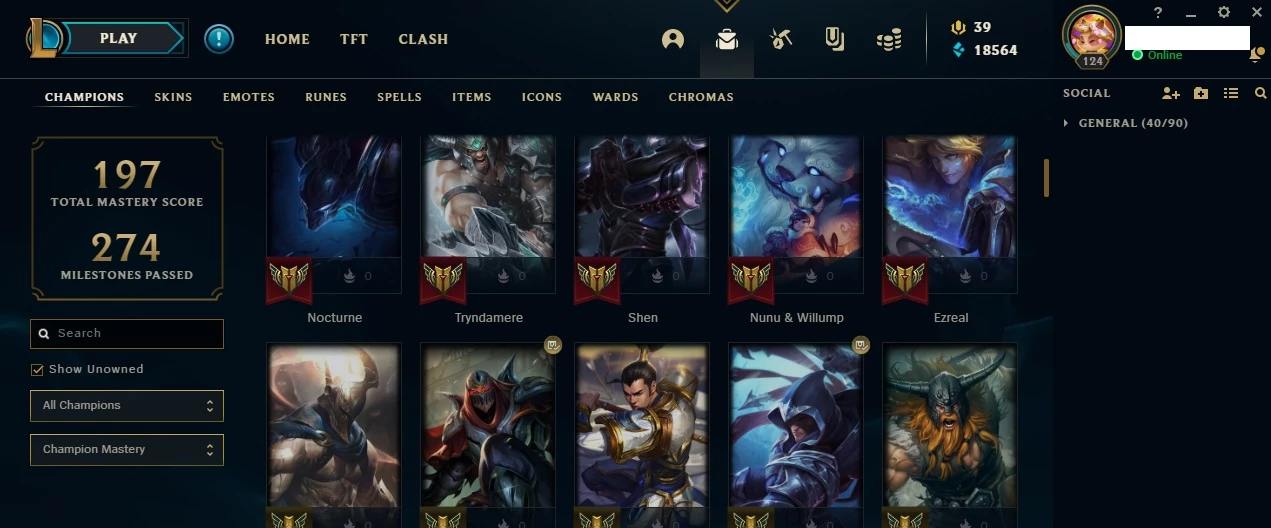Switch to the Chromas tab

[x=701, y=97]
